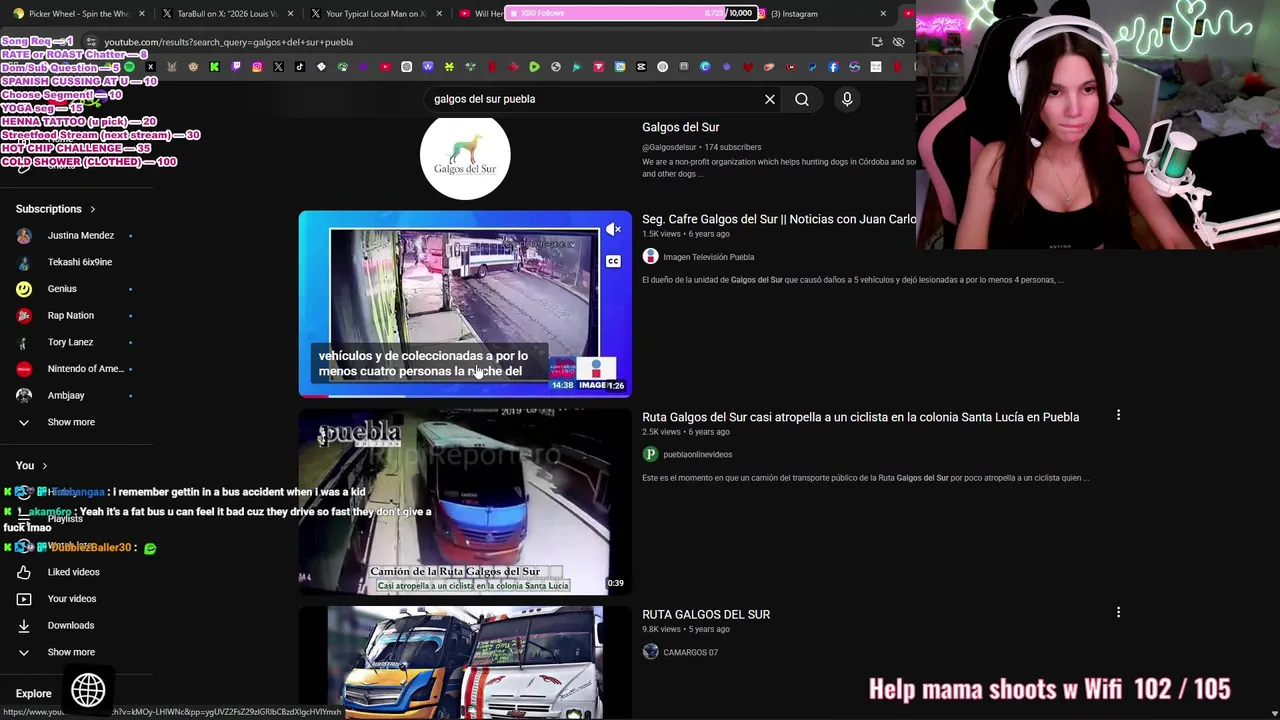1280x720 pixels.
Task: Switch to the Your Typical Local Man tab
Action: tap(375, 14)
